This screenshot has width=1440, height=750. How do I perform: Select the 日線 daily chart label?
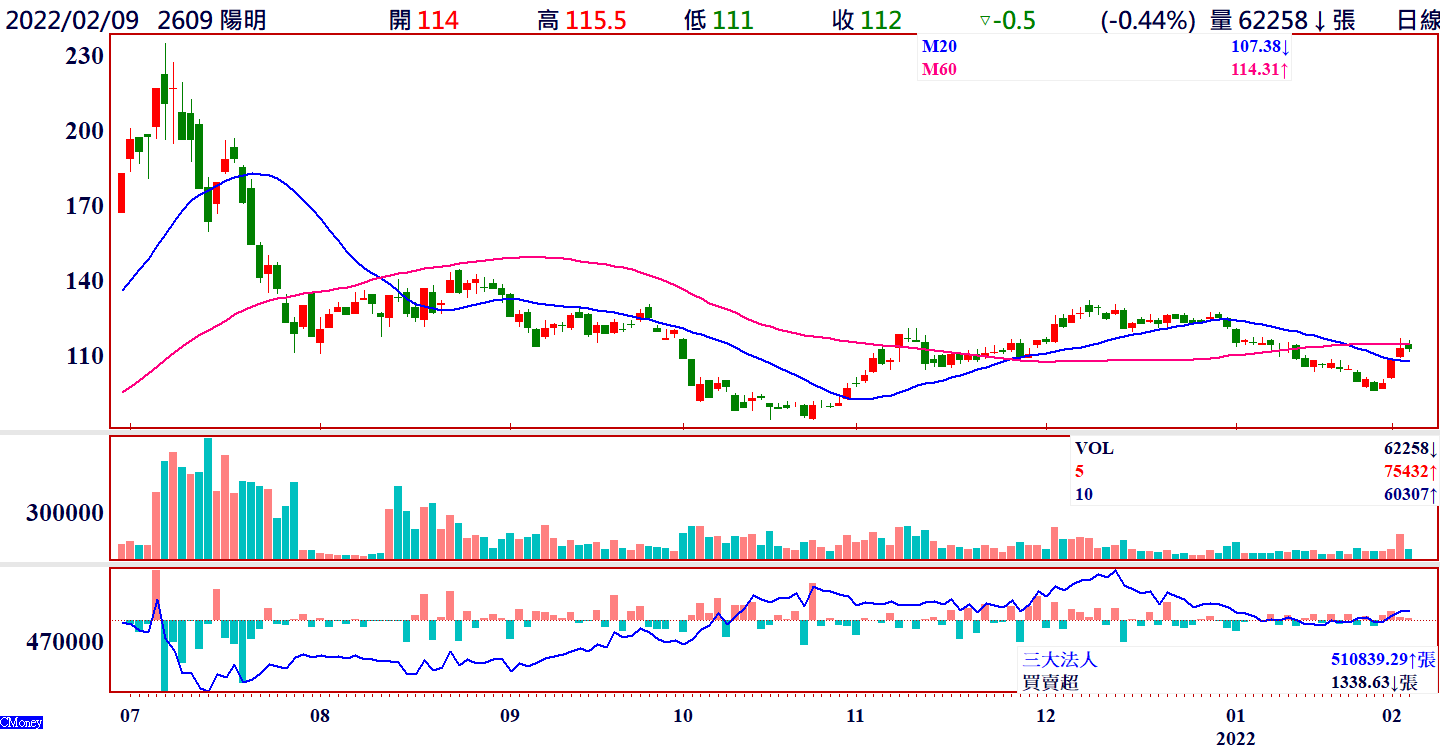1417,20
